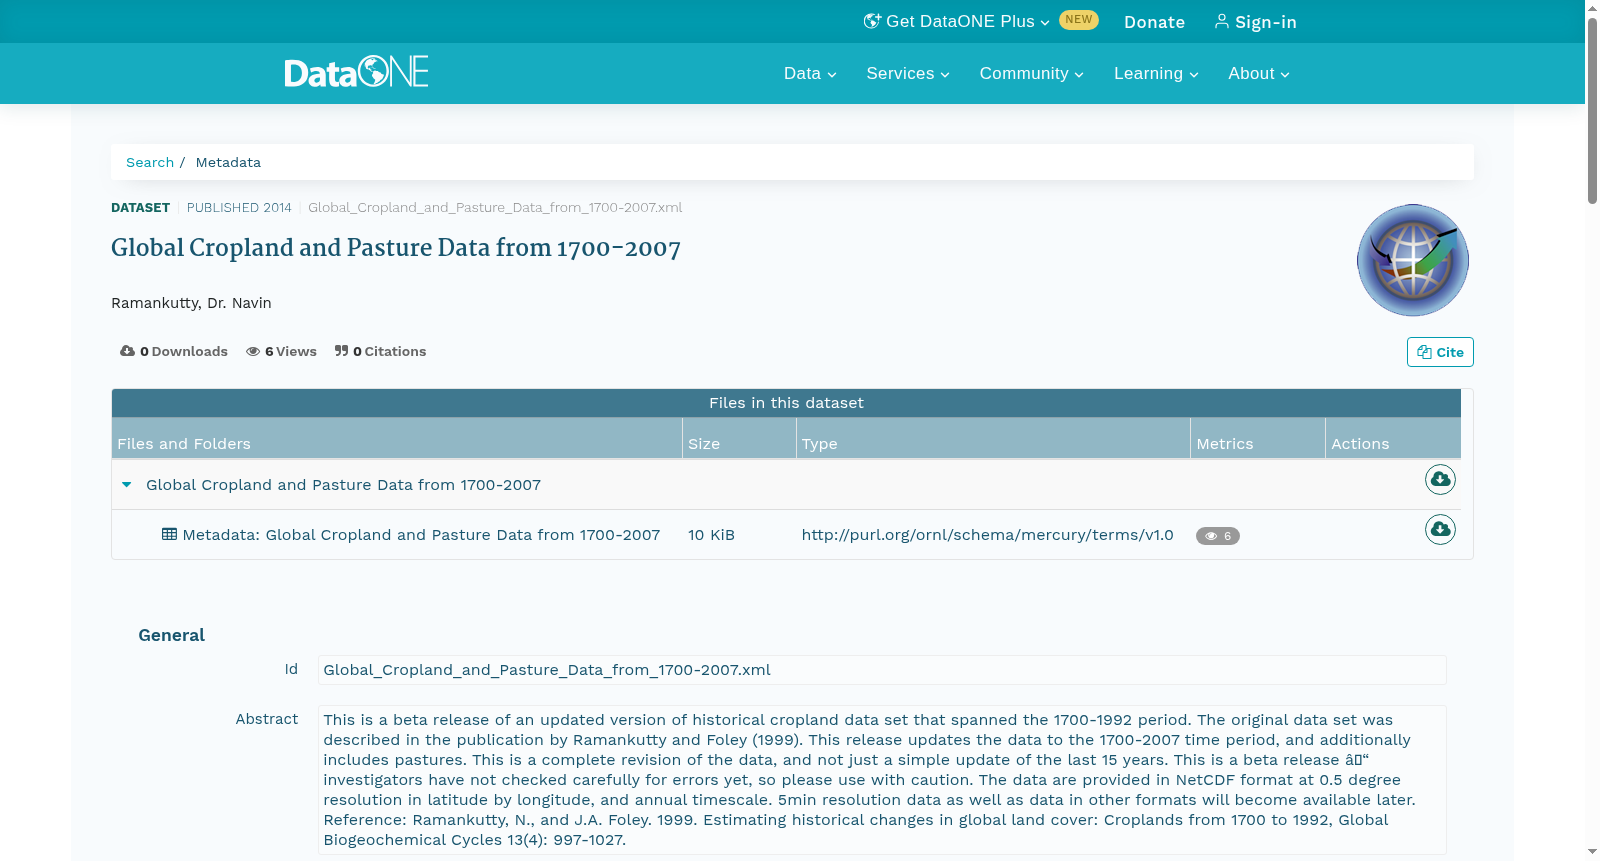The width and height of the screenshot is (1600, 861).
Task: Click the Abstract text block
Action: [x=882, y=780]
